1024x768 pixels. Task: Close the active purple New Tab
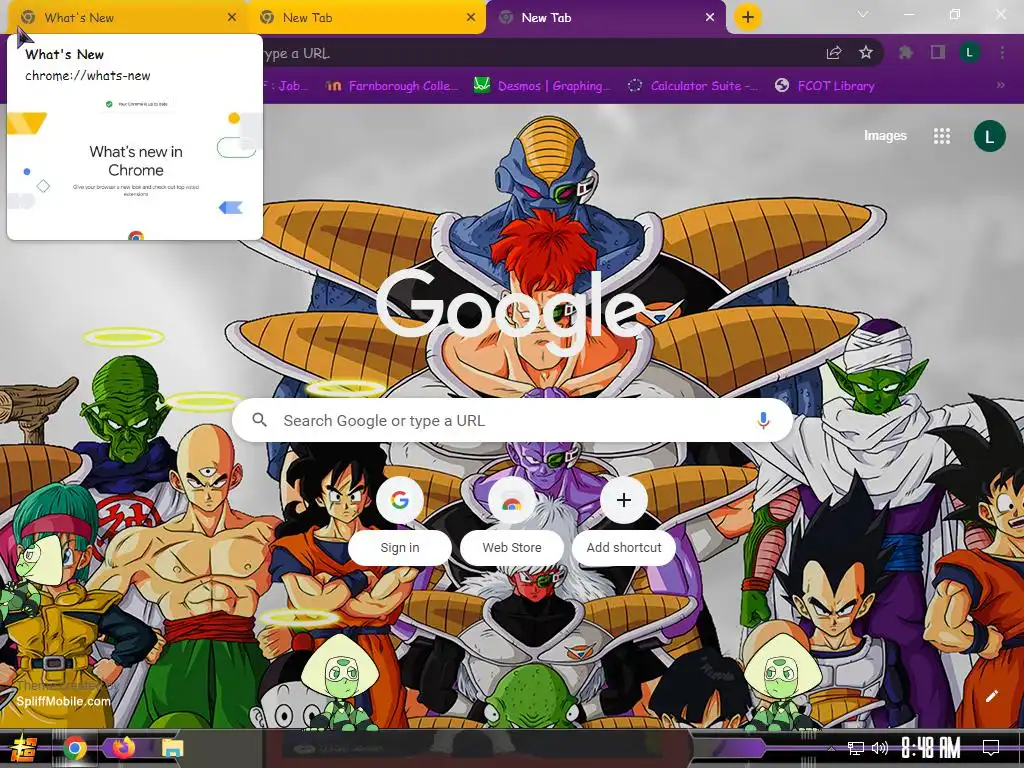(x=710, y=18)
